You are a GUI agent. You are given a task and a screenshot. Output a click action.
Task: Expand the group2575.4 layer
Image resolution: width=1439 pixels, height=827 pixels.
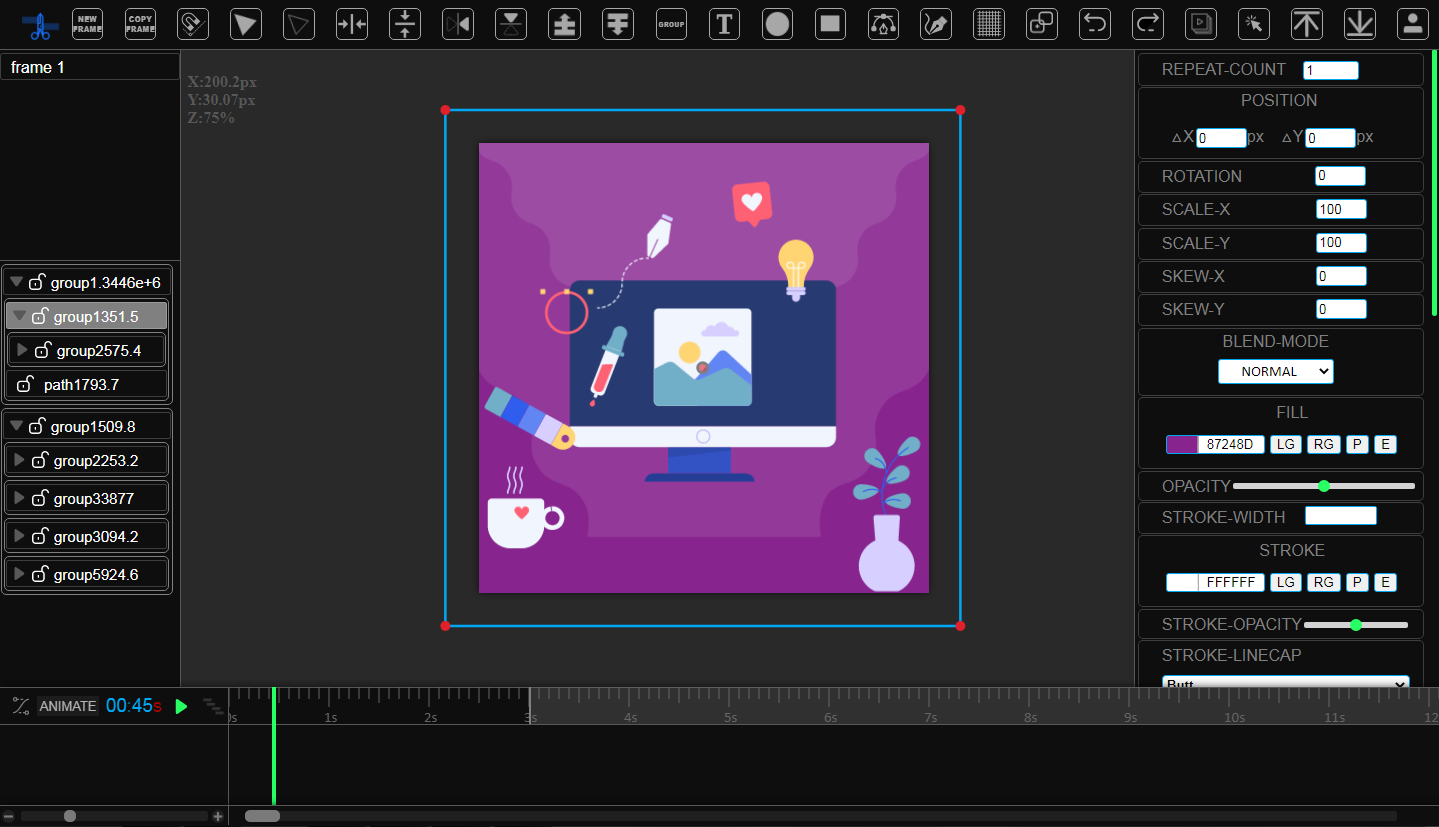coord(23,350)
